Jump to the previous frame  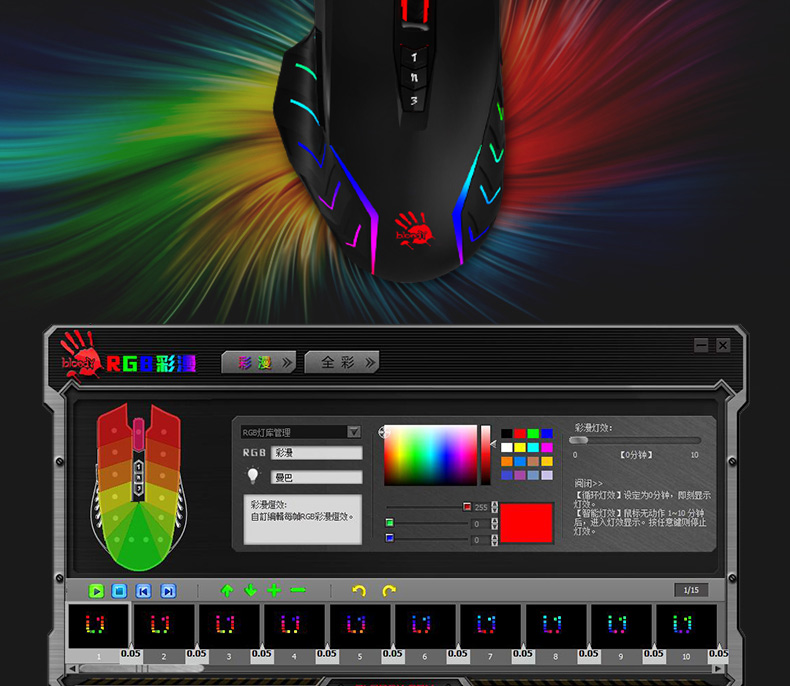click(x=144, y=591)
